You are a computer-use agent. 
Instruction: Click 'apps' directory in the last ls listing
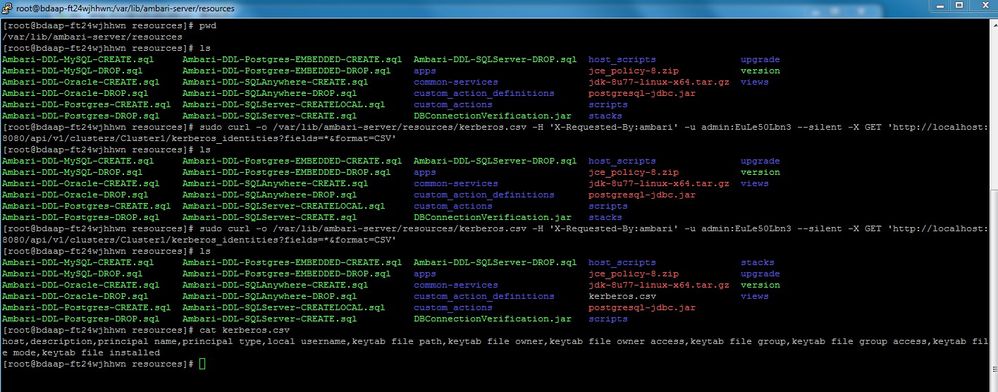(x=425, y=274)
